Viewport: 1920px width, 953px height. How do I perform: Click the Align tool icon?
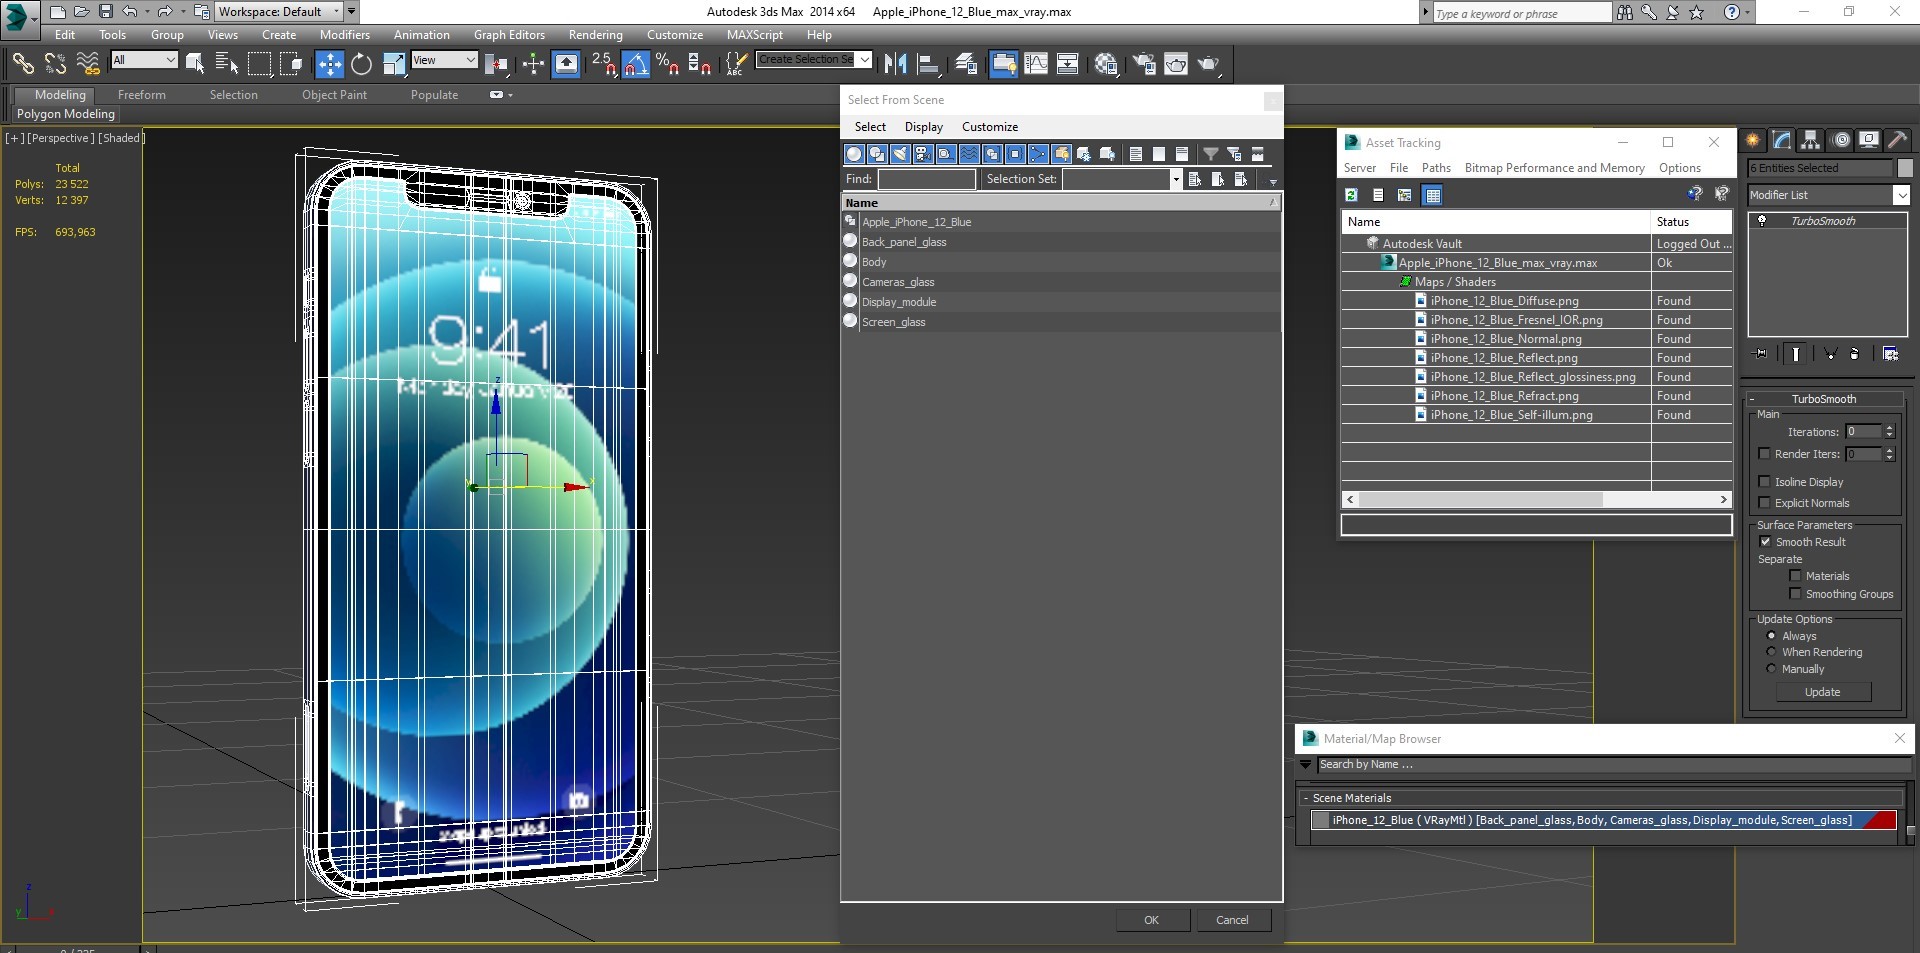(928, 64)
